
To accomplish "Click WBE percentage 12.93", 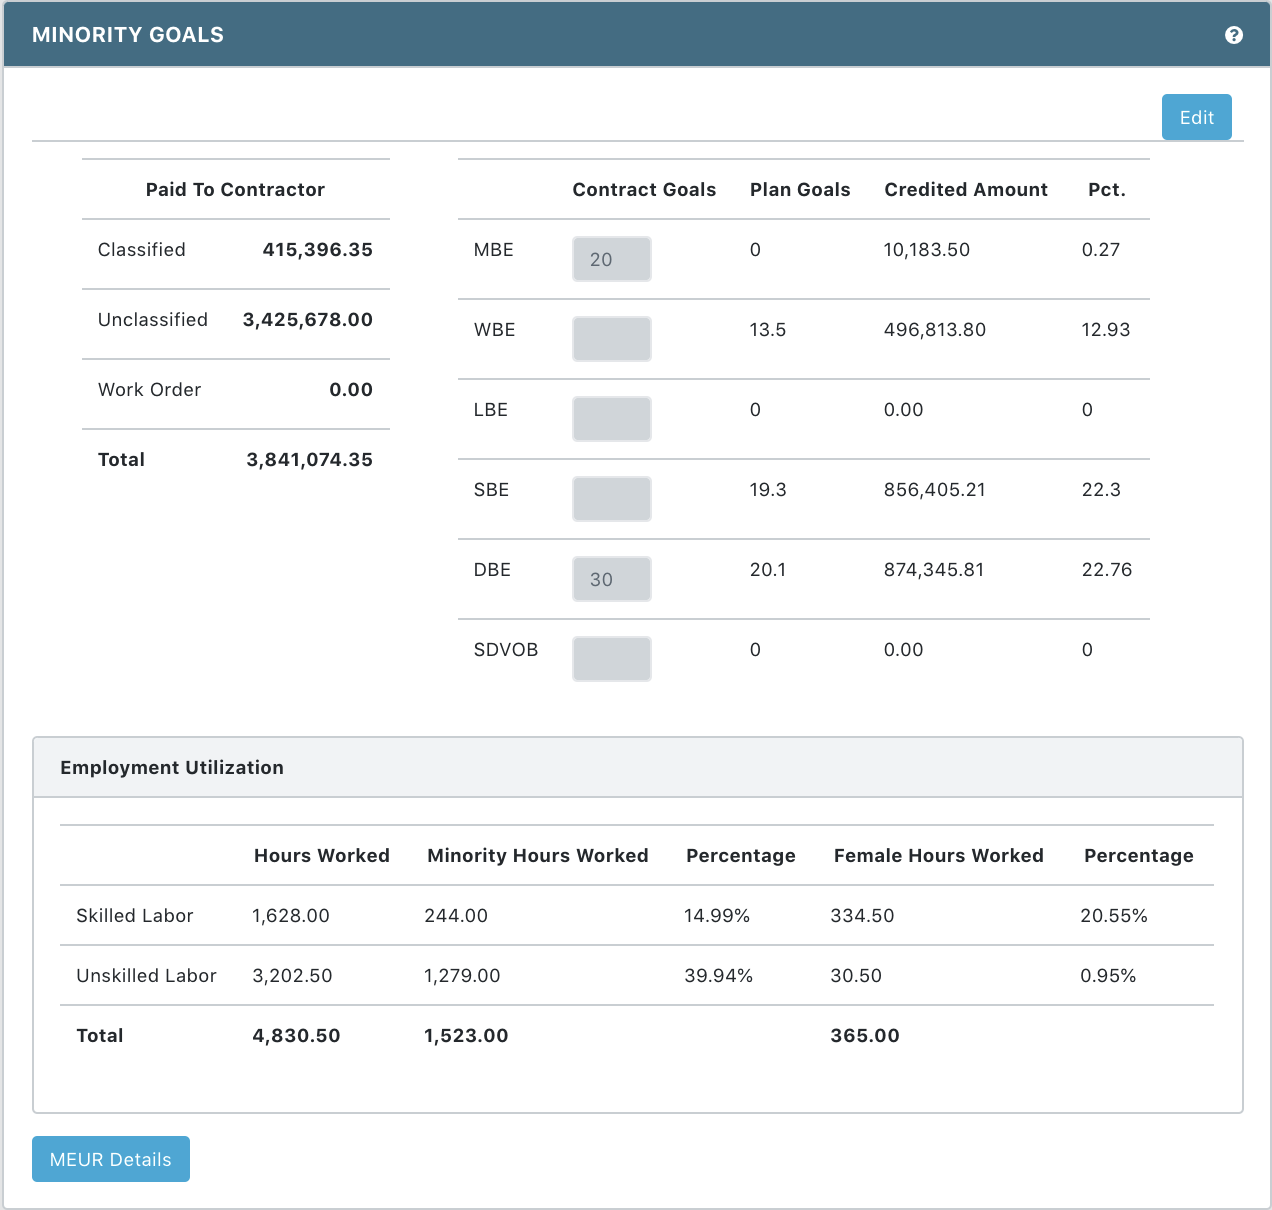I will pyautogui.click(x=1106, y=330).
